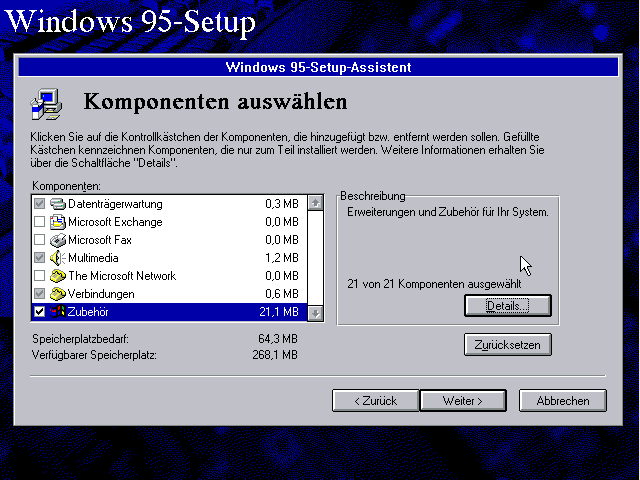Click '21 von 21 Komponenten ausgewählt' text
The width and height of the screenshot is (640, 480).
[434, 284]
